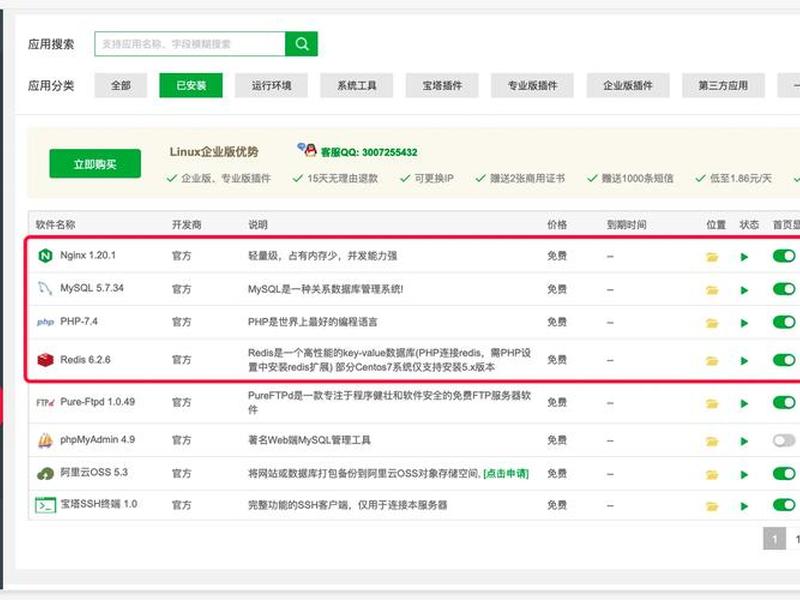Click the green search magnifier button
Image resolution: width=800 pixels, height=600 pixels.
301,44
